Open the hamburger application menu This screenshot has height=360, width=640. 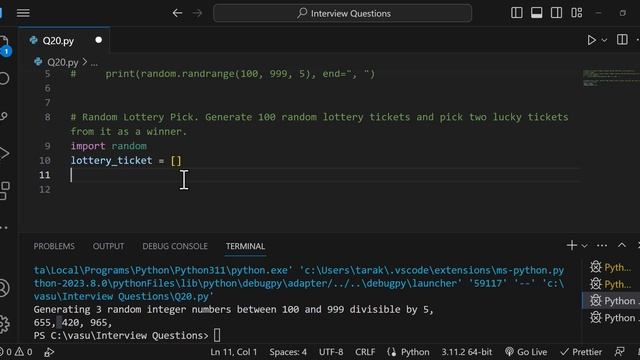(x=23, y=13)
